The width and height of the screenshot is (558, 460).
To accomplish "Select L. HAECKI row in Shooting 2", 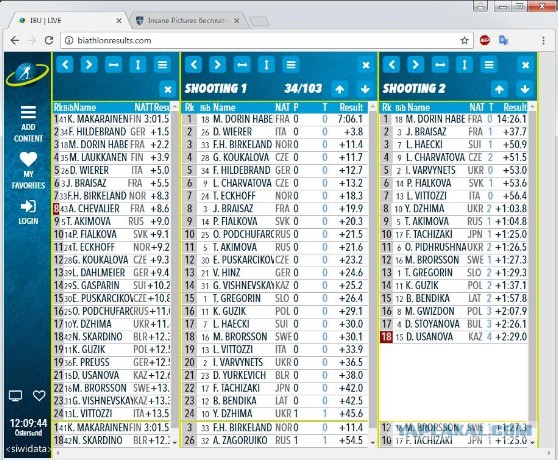I will (x=454, y=144).
